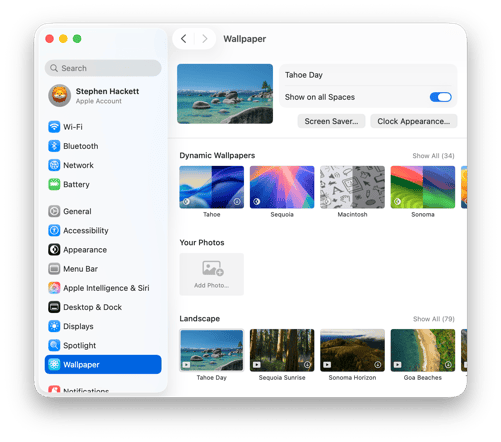
Task: Click the Apple Intelligence & Siri icon
Action: click(54, 288)
